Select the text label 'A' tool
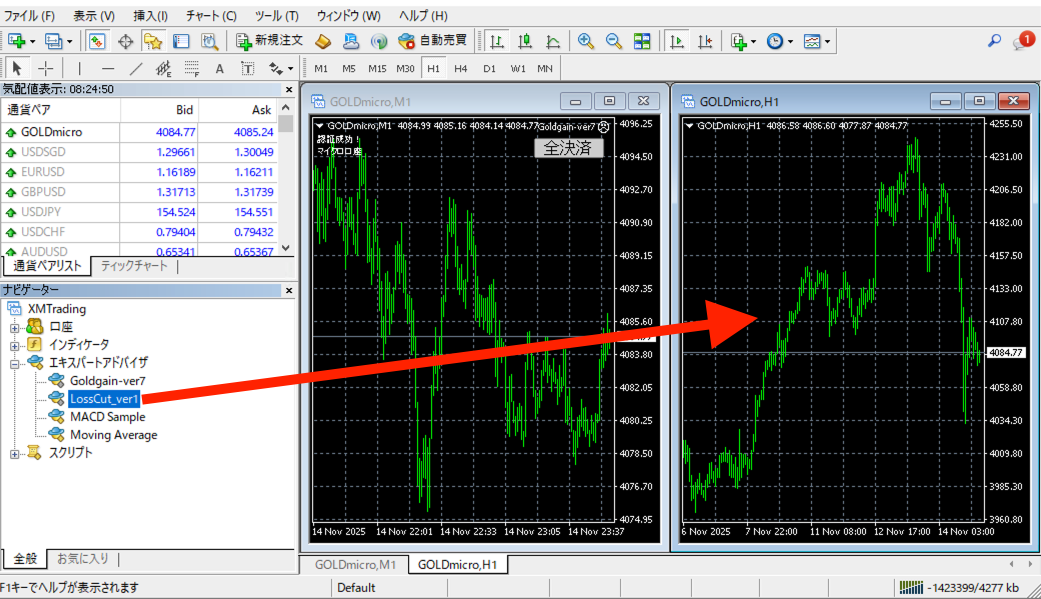 pyautogui.click(x=219, y=69)
